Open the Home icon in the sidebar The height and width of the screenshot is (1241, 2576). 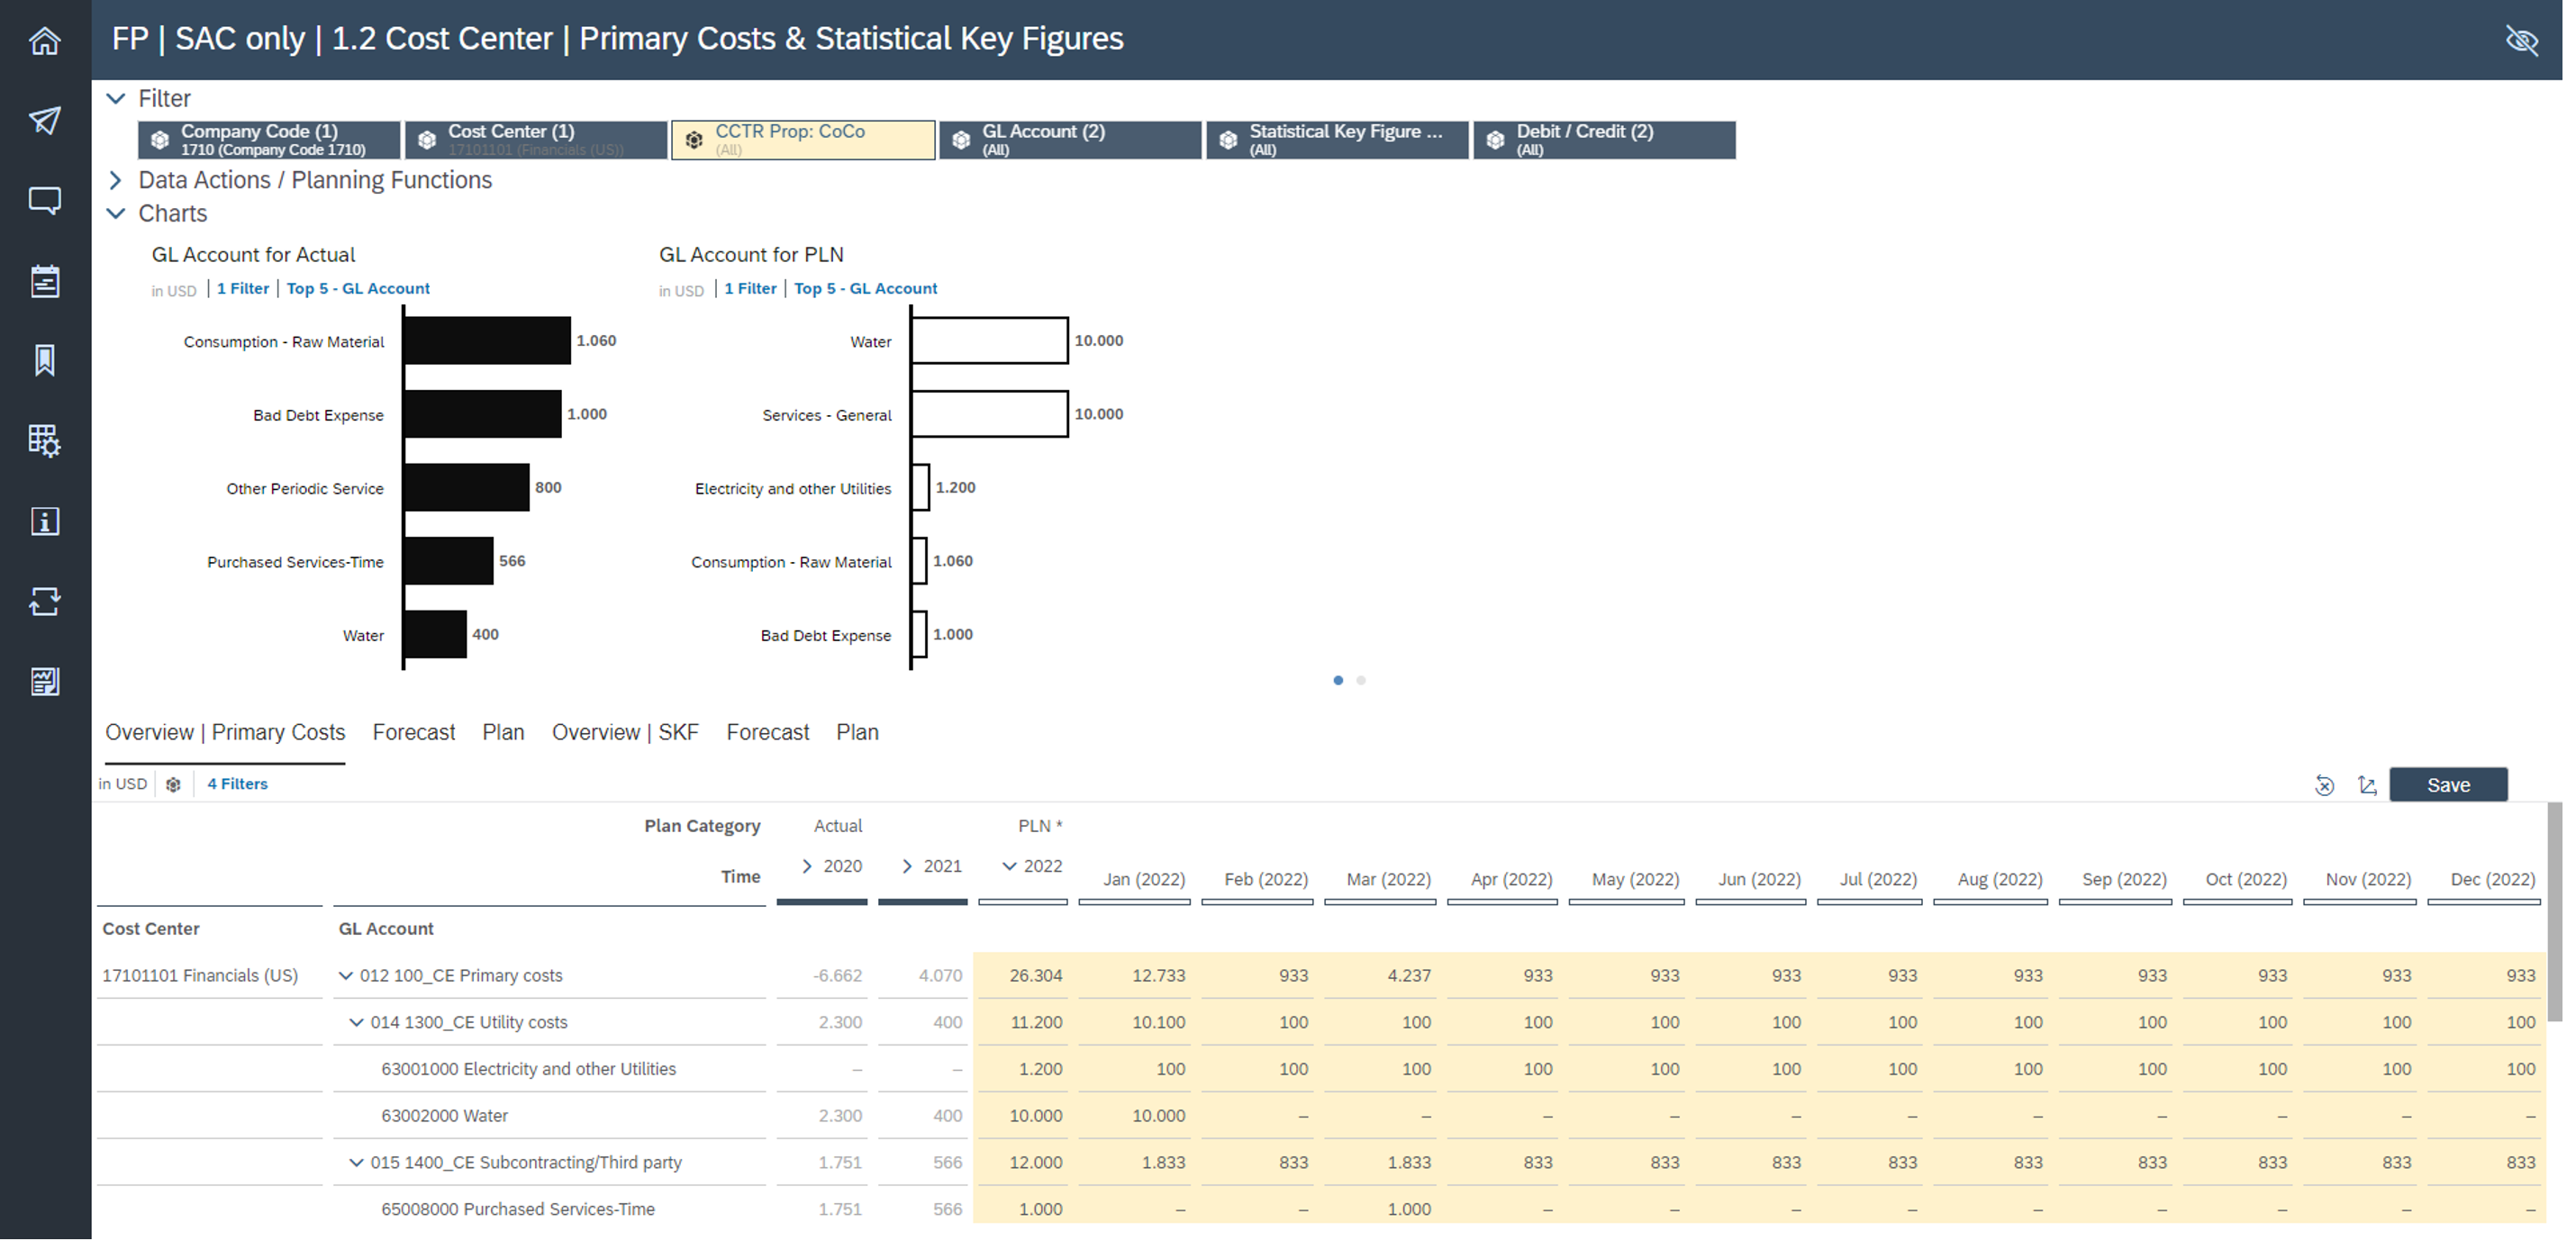tap(45, 41)
